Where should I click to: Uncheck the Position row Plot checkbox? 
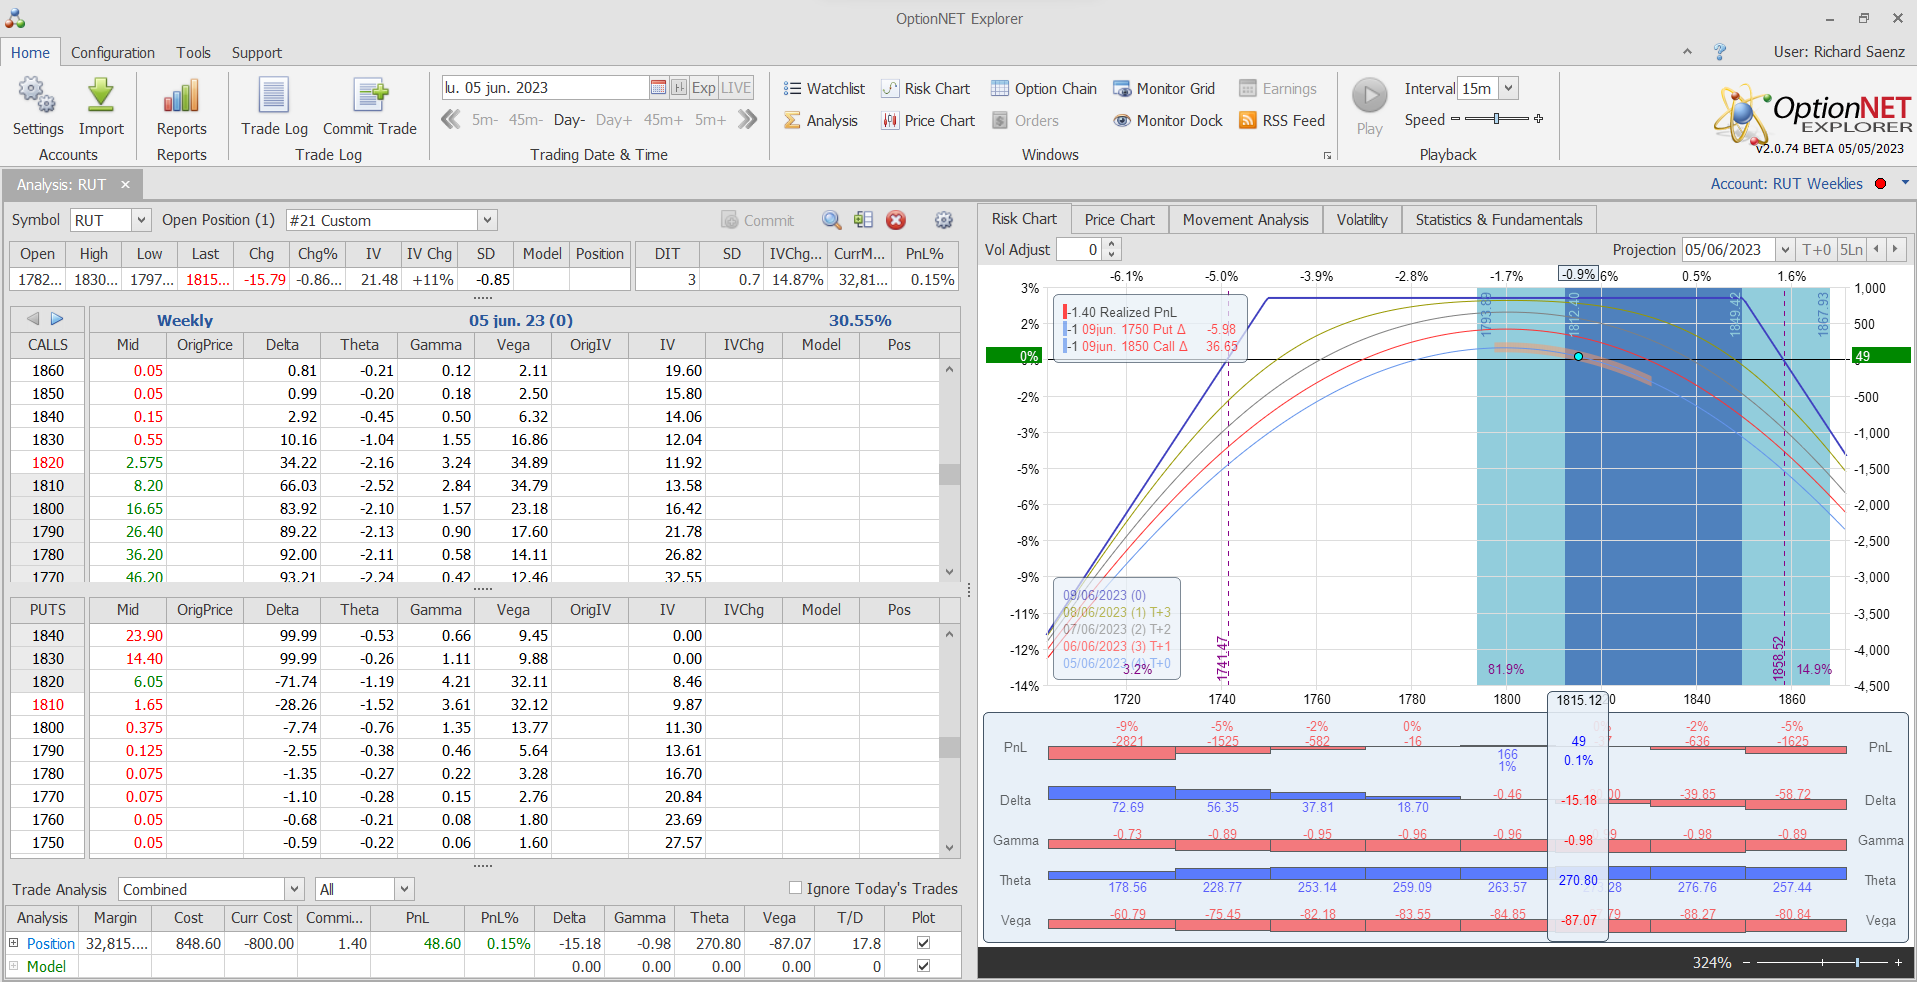[923, 943]
